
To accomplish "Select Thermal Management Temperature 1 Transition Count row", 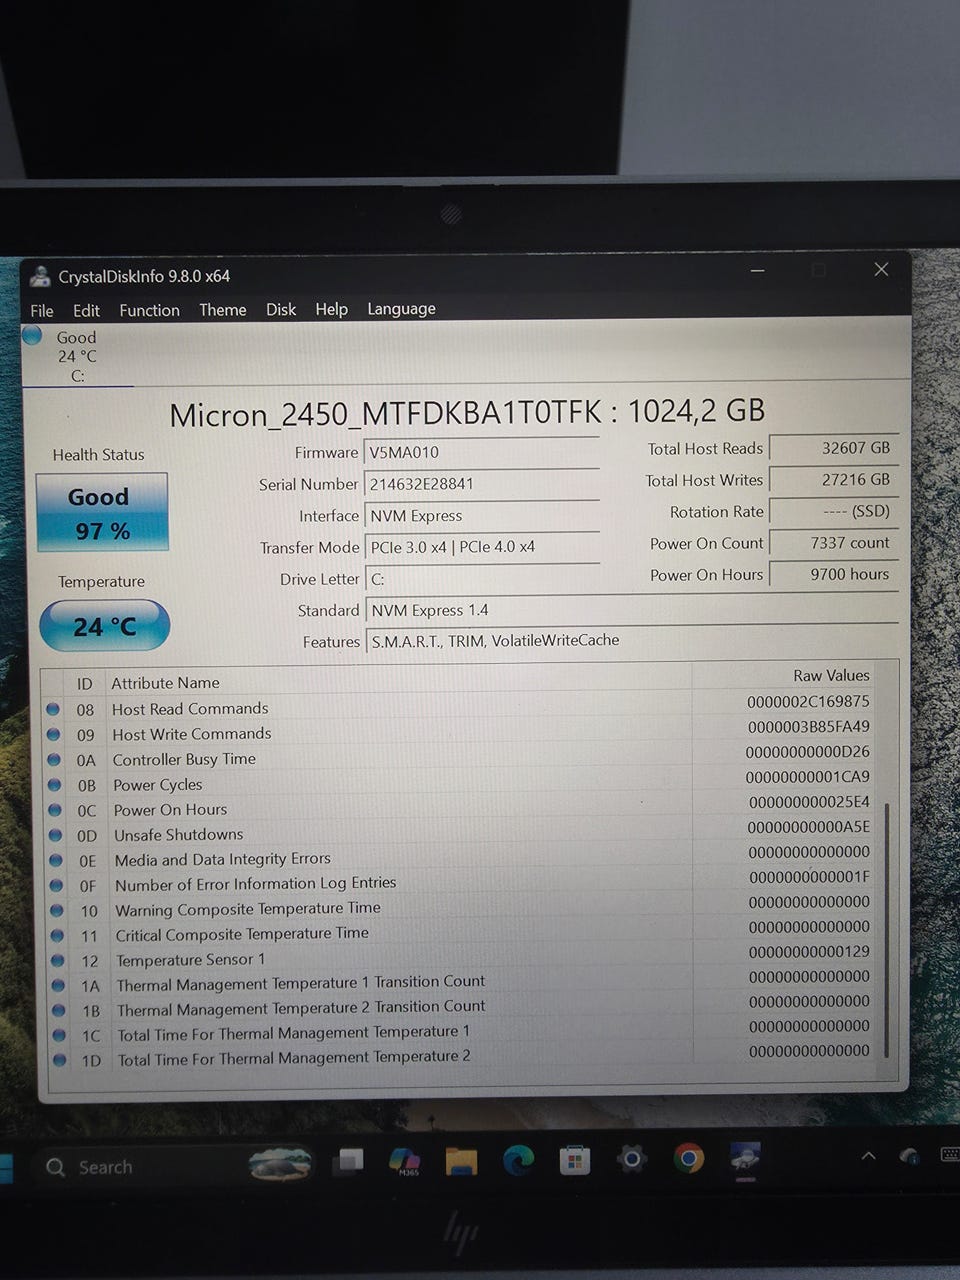I will 458,982.
